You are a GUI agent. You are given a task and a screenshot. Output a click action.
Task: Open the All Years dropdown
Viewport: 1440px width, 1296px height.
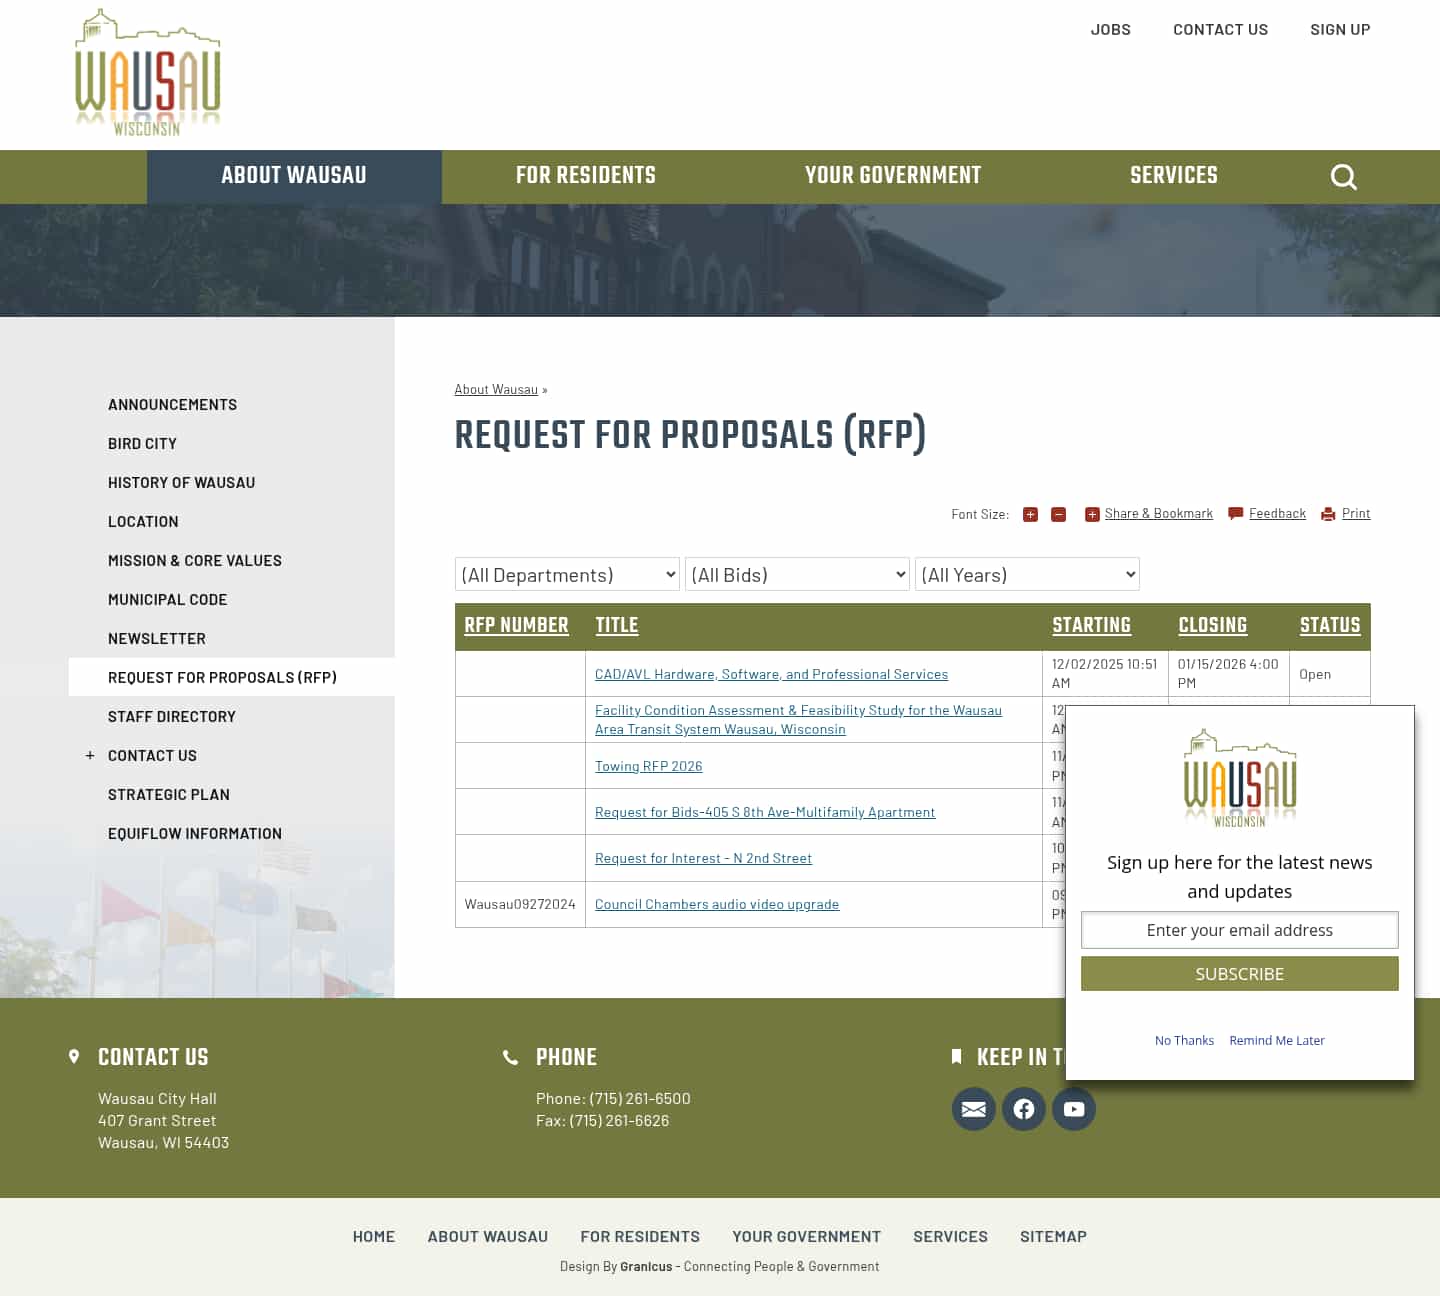[1027, 574]
